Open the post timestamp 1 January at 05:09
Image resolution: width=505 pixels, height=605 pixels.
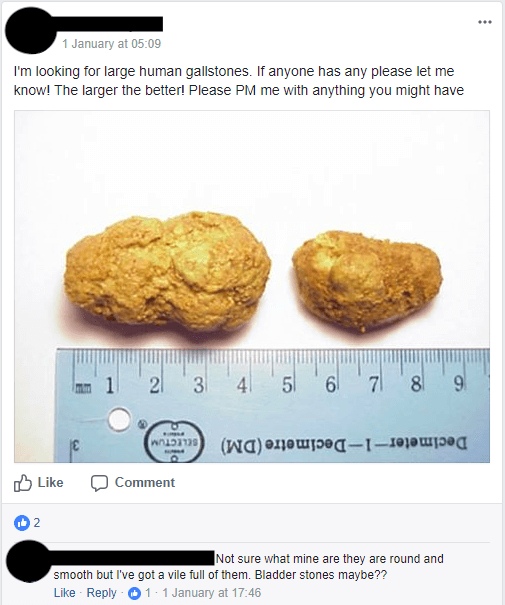tap(111, 44)
